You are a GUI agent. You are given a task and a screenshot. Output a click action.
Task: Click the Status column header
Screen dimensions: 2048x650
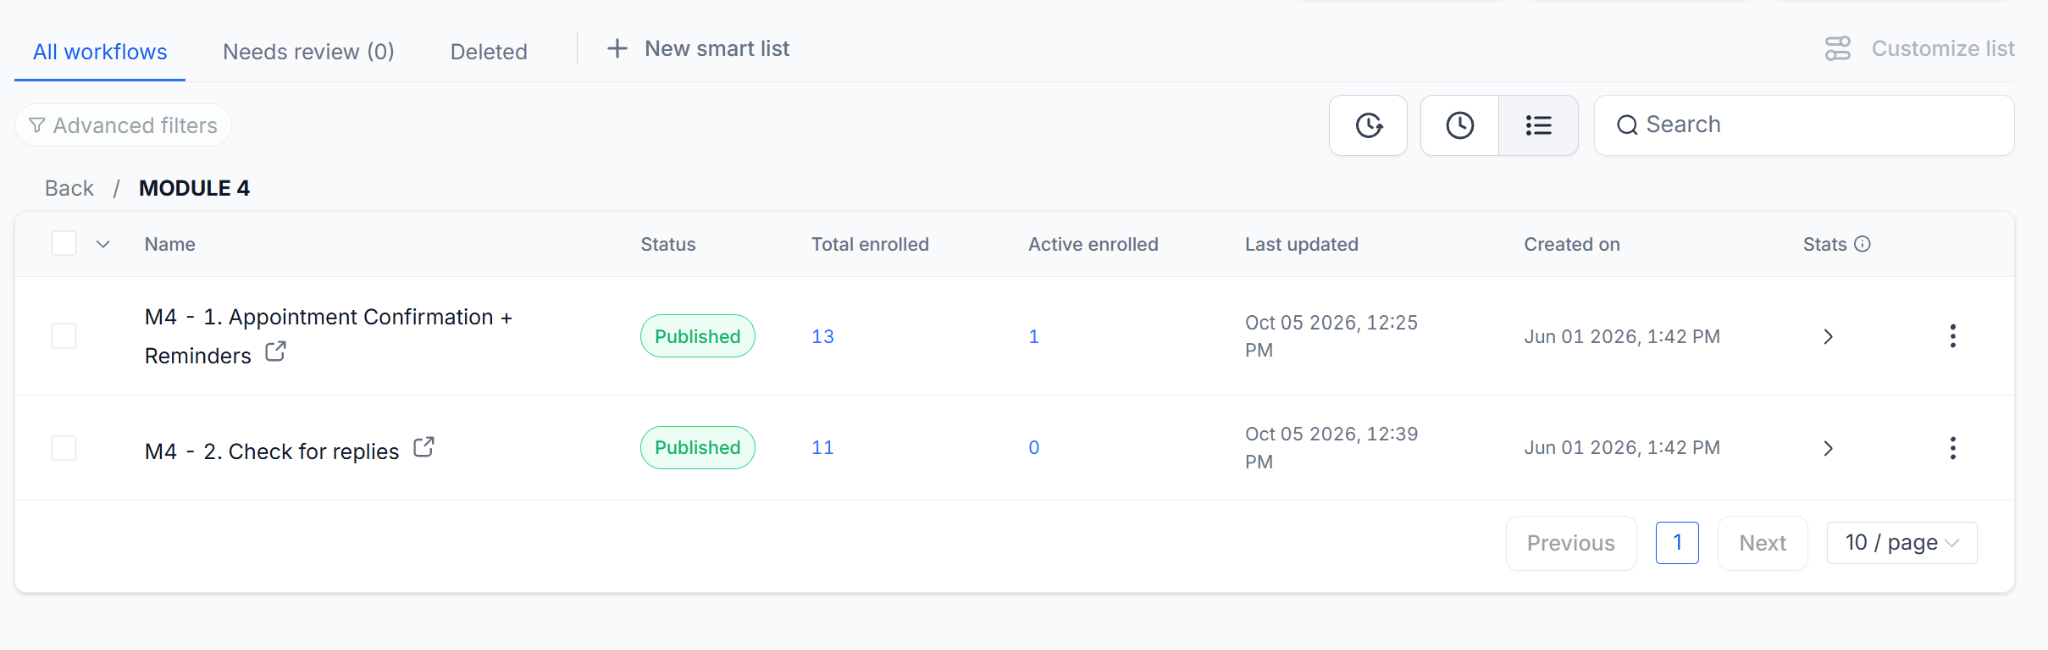pyautogui.click(x=668, y=244)
